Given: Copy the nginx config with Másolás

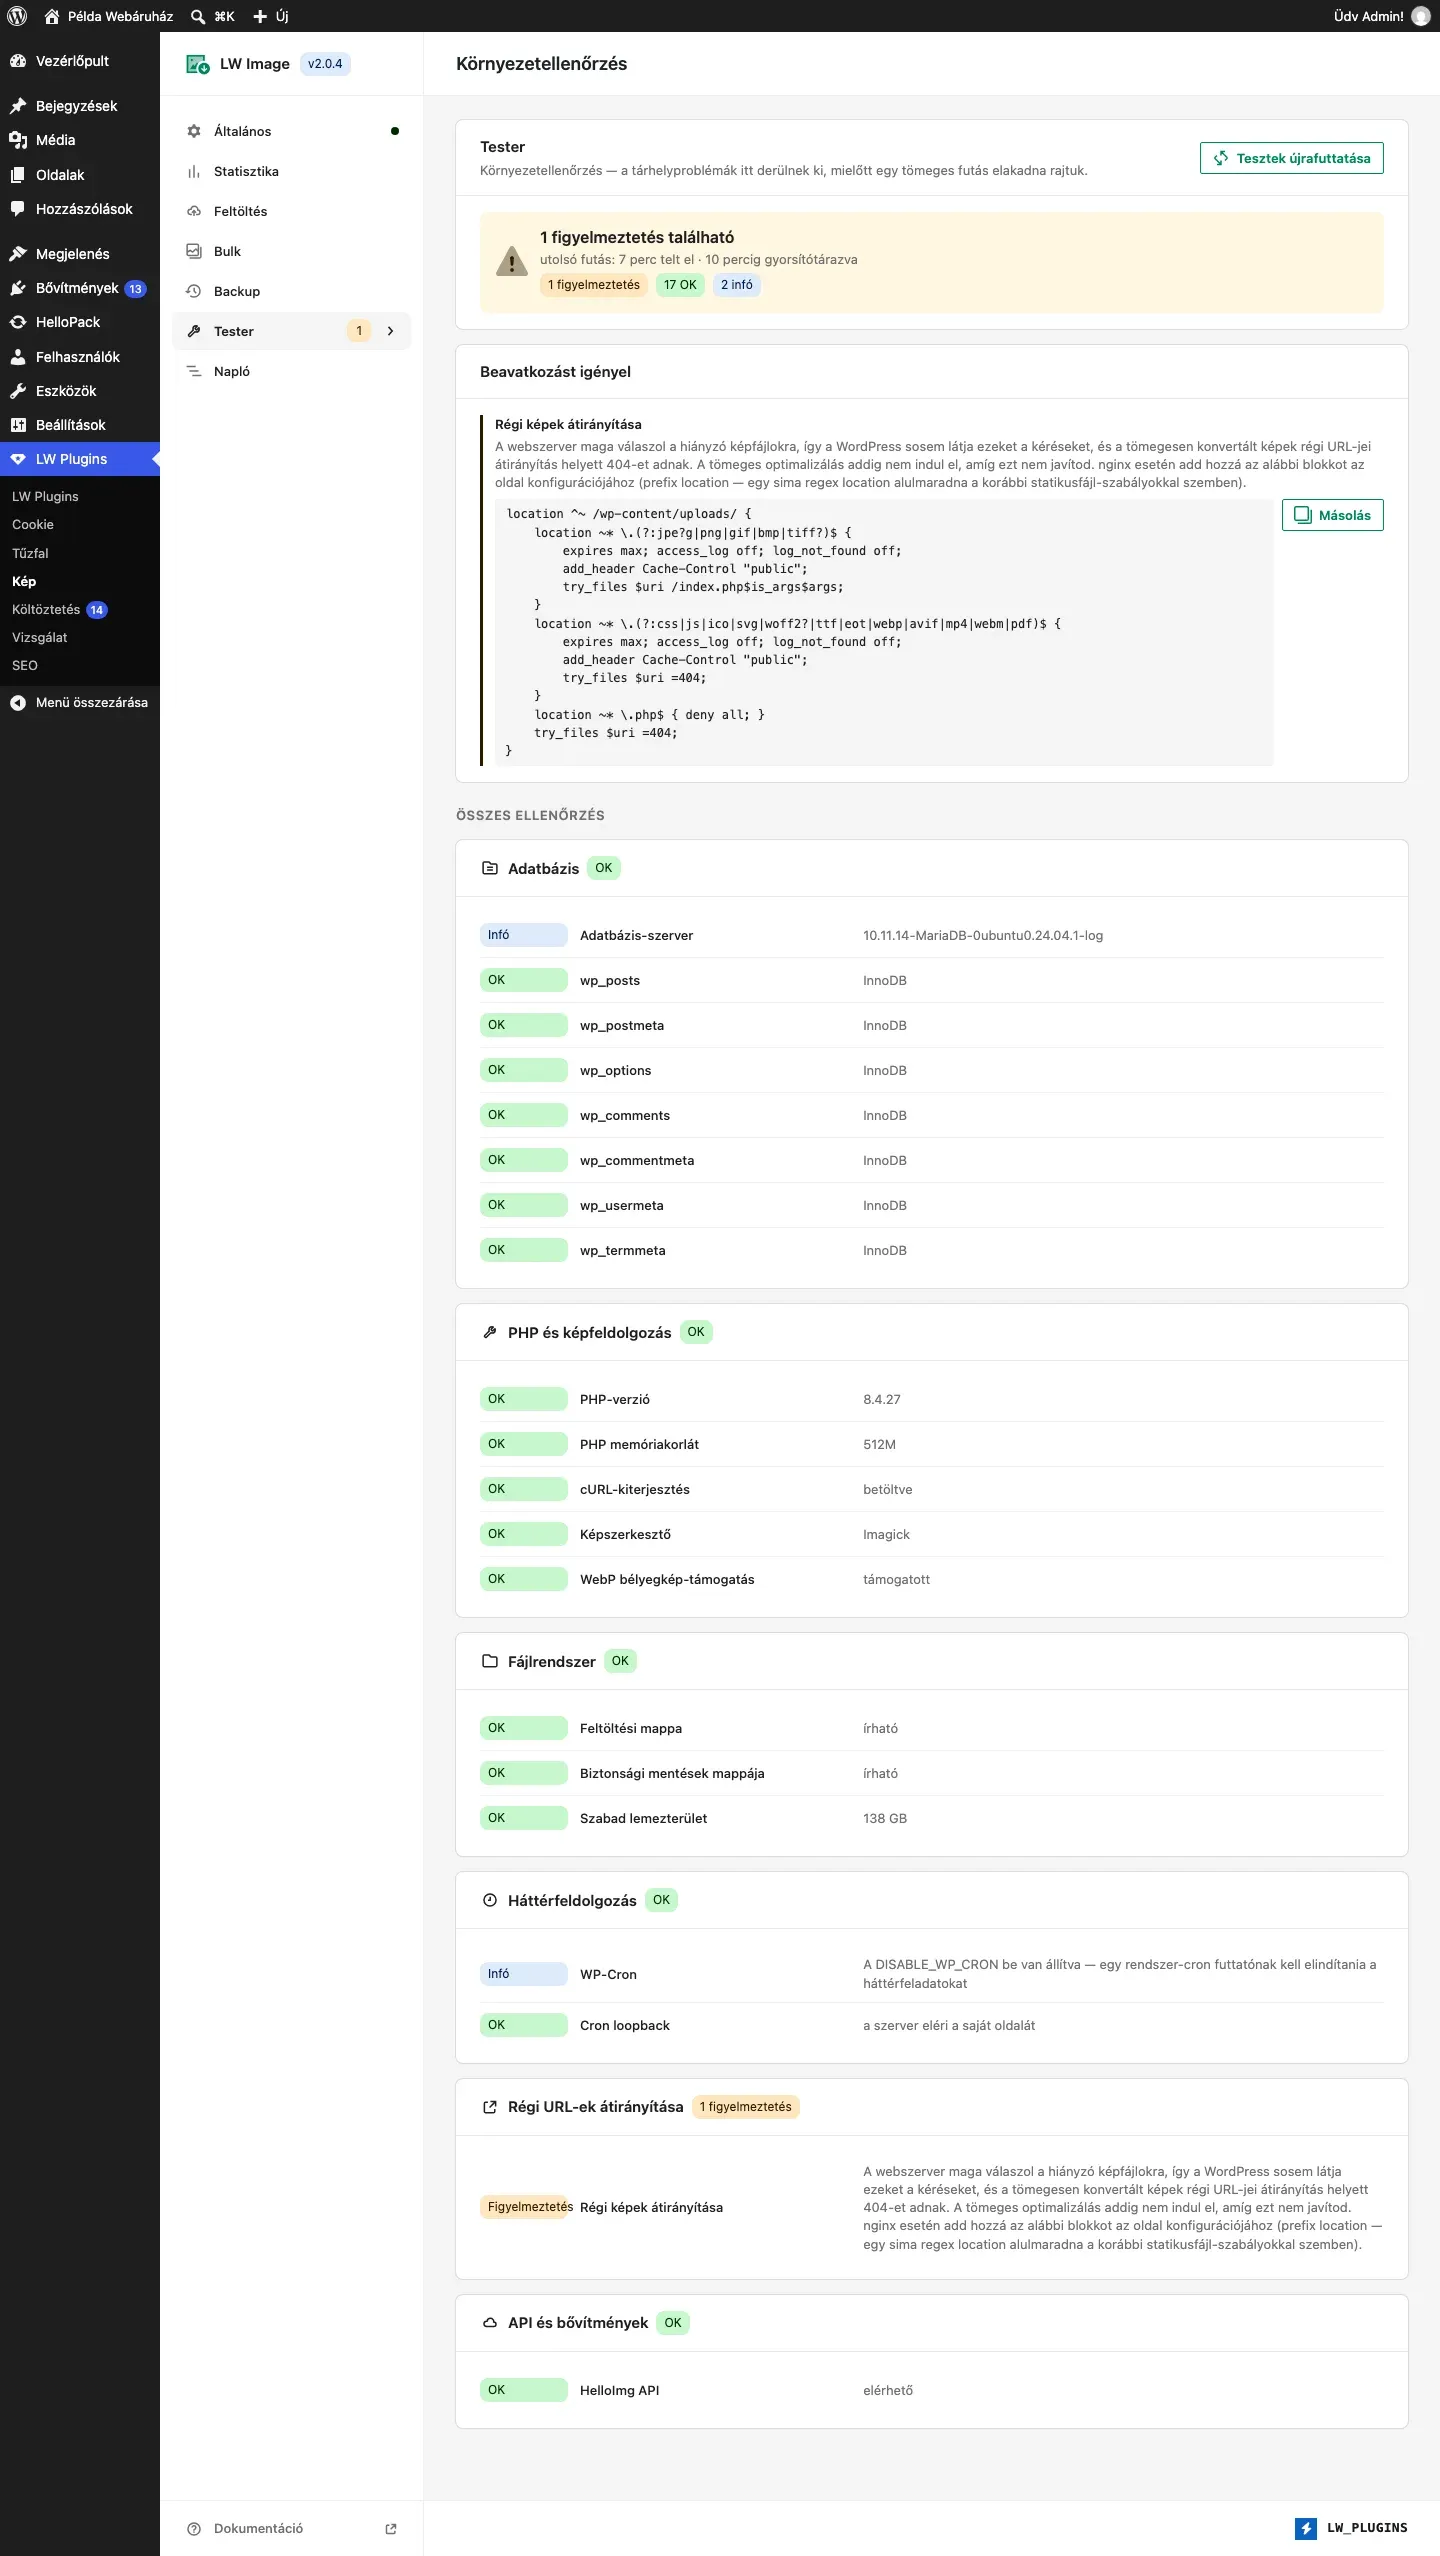Looking at the screenshot, I should tap(1333, 515).
